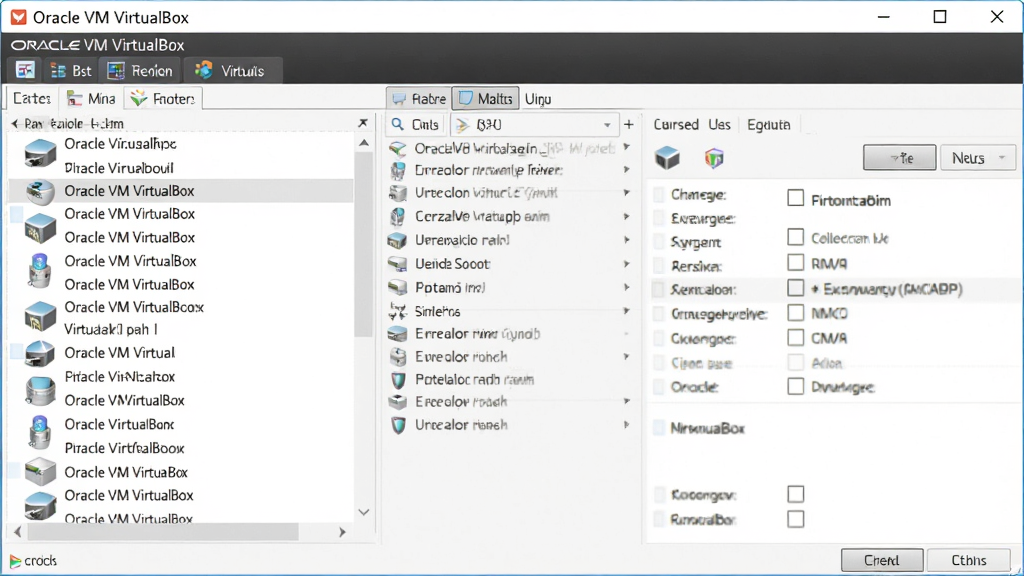Click the Uerenalcio ralnl row icon
This screenshot has width=1024, height=576.
click(398, 241)
